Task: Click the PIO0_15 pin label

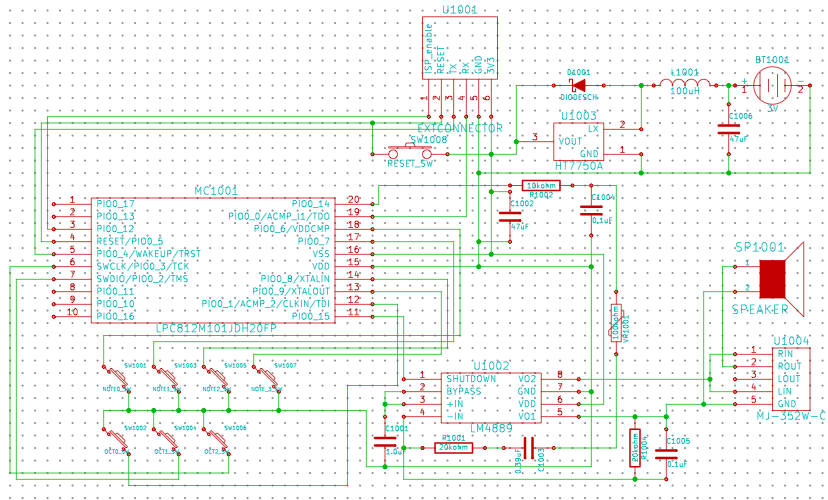Action: click(x=310, y=316)
